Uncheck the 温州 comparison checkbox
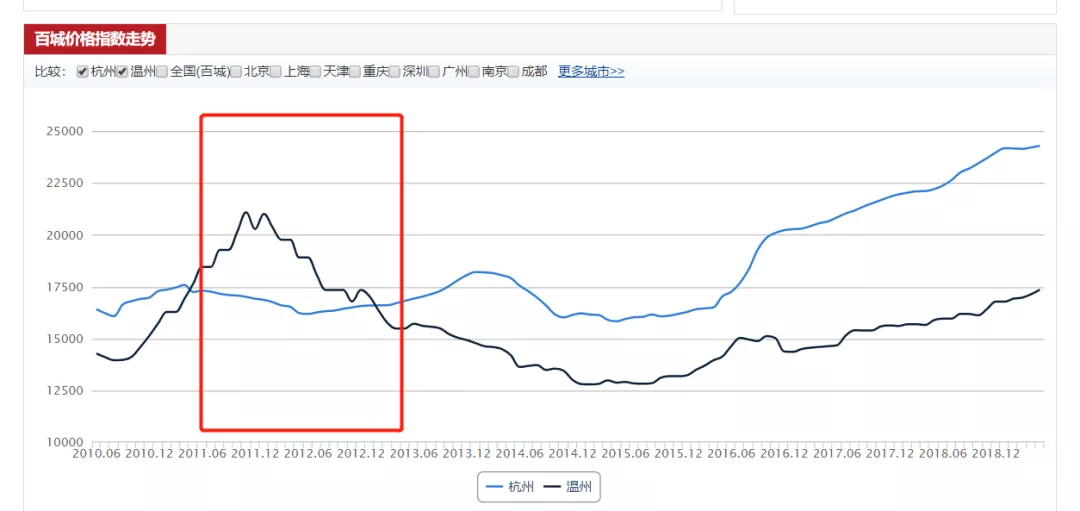The width and height of the screenshot is (1080, 511). pos(123,72)
